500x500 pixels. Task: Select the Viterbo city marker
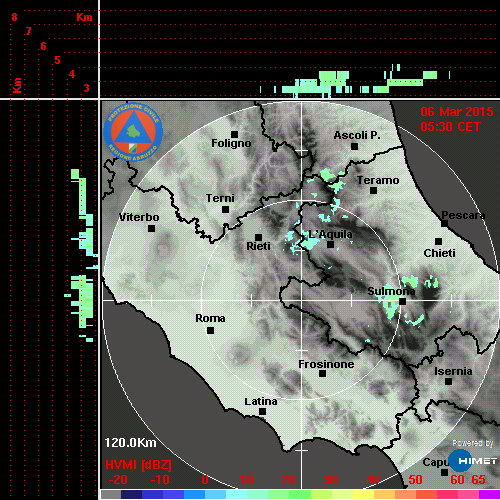point(151,229)
